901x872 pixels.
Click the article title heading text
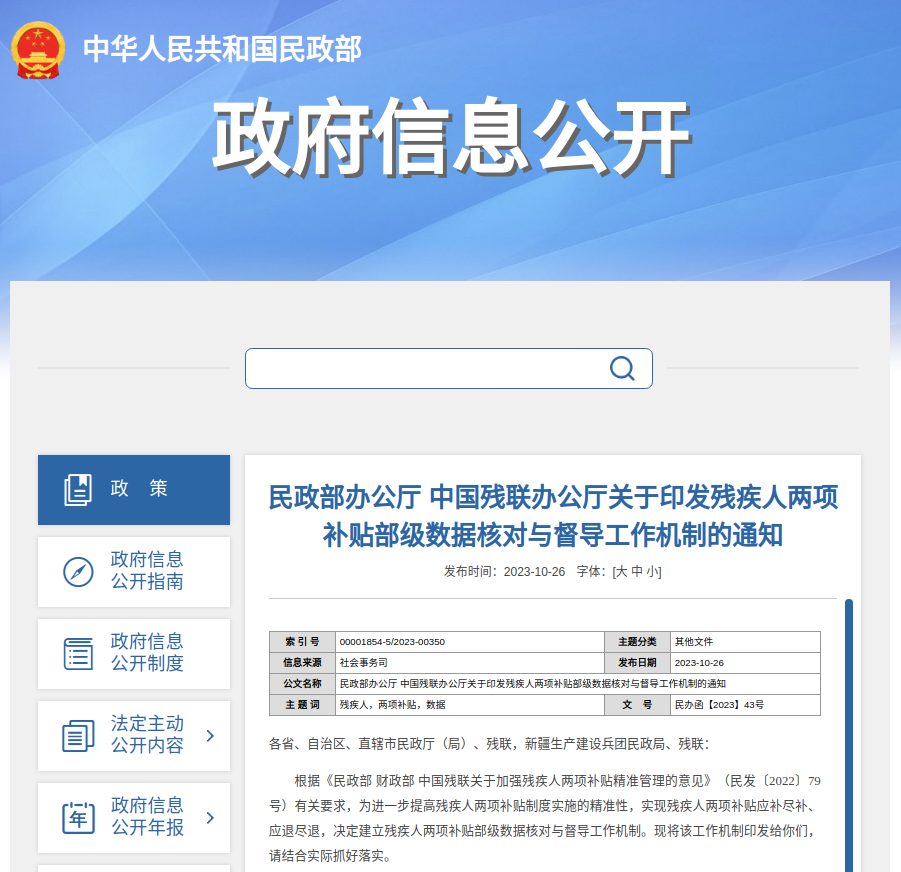coord(553,515)
